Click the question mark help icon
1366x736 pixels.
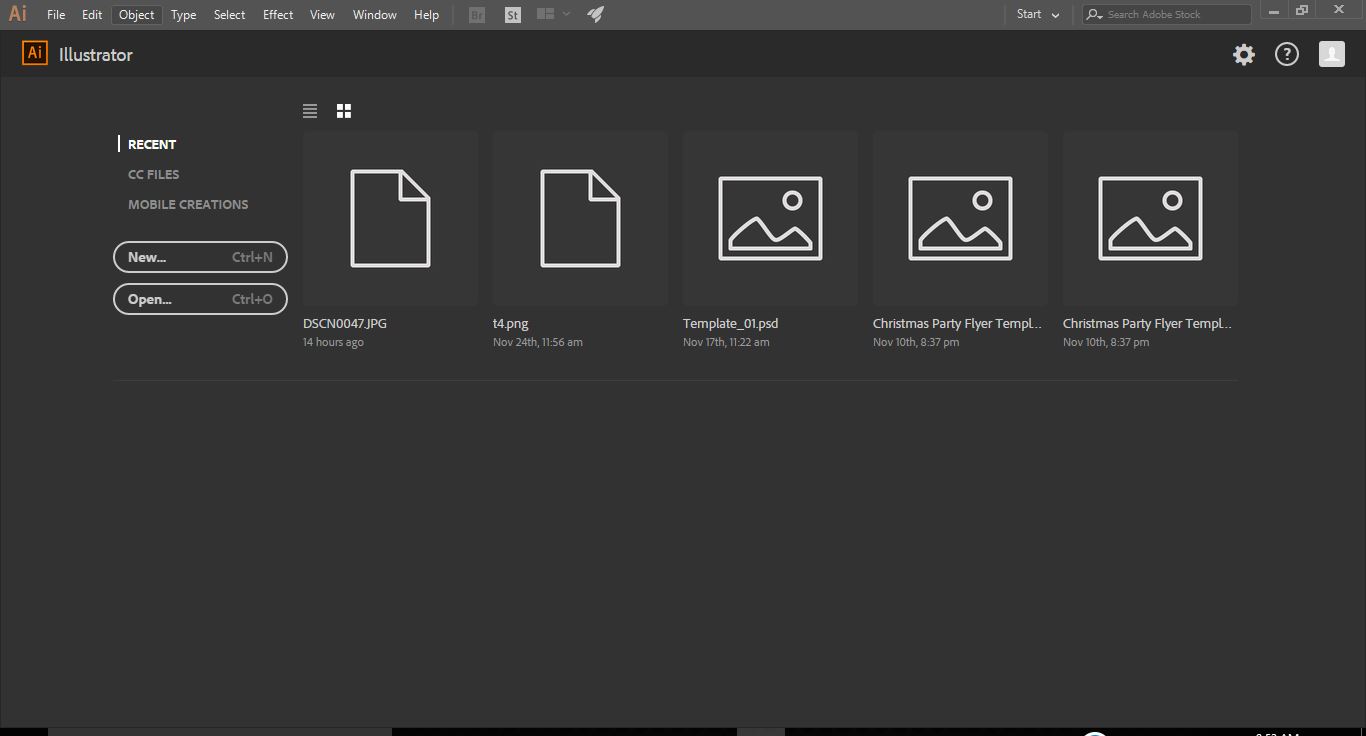[x=1287, y=55]
